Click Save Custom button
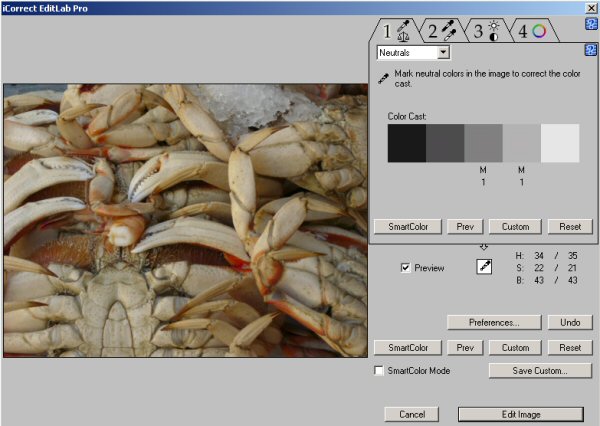Screen dimensions: 600x426 (540, 371)
